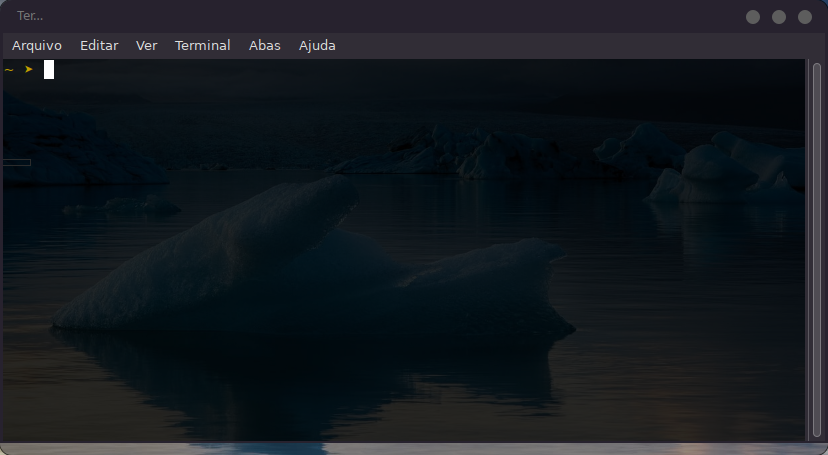
Task: Expand the Ver menu
Action: [147, 45]
